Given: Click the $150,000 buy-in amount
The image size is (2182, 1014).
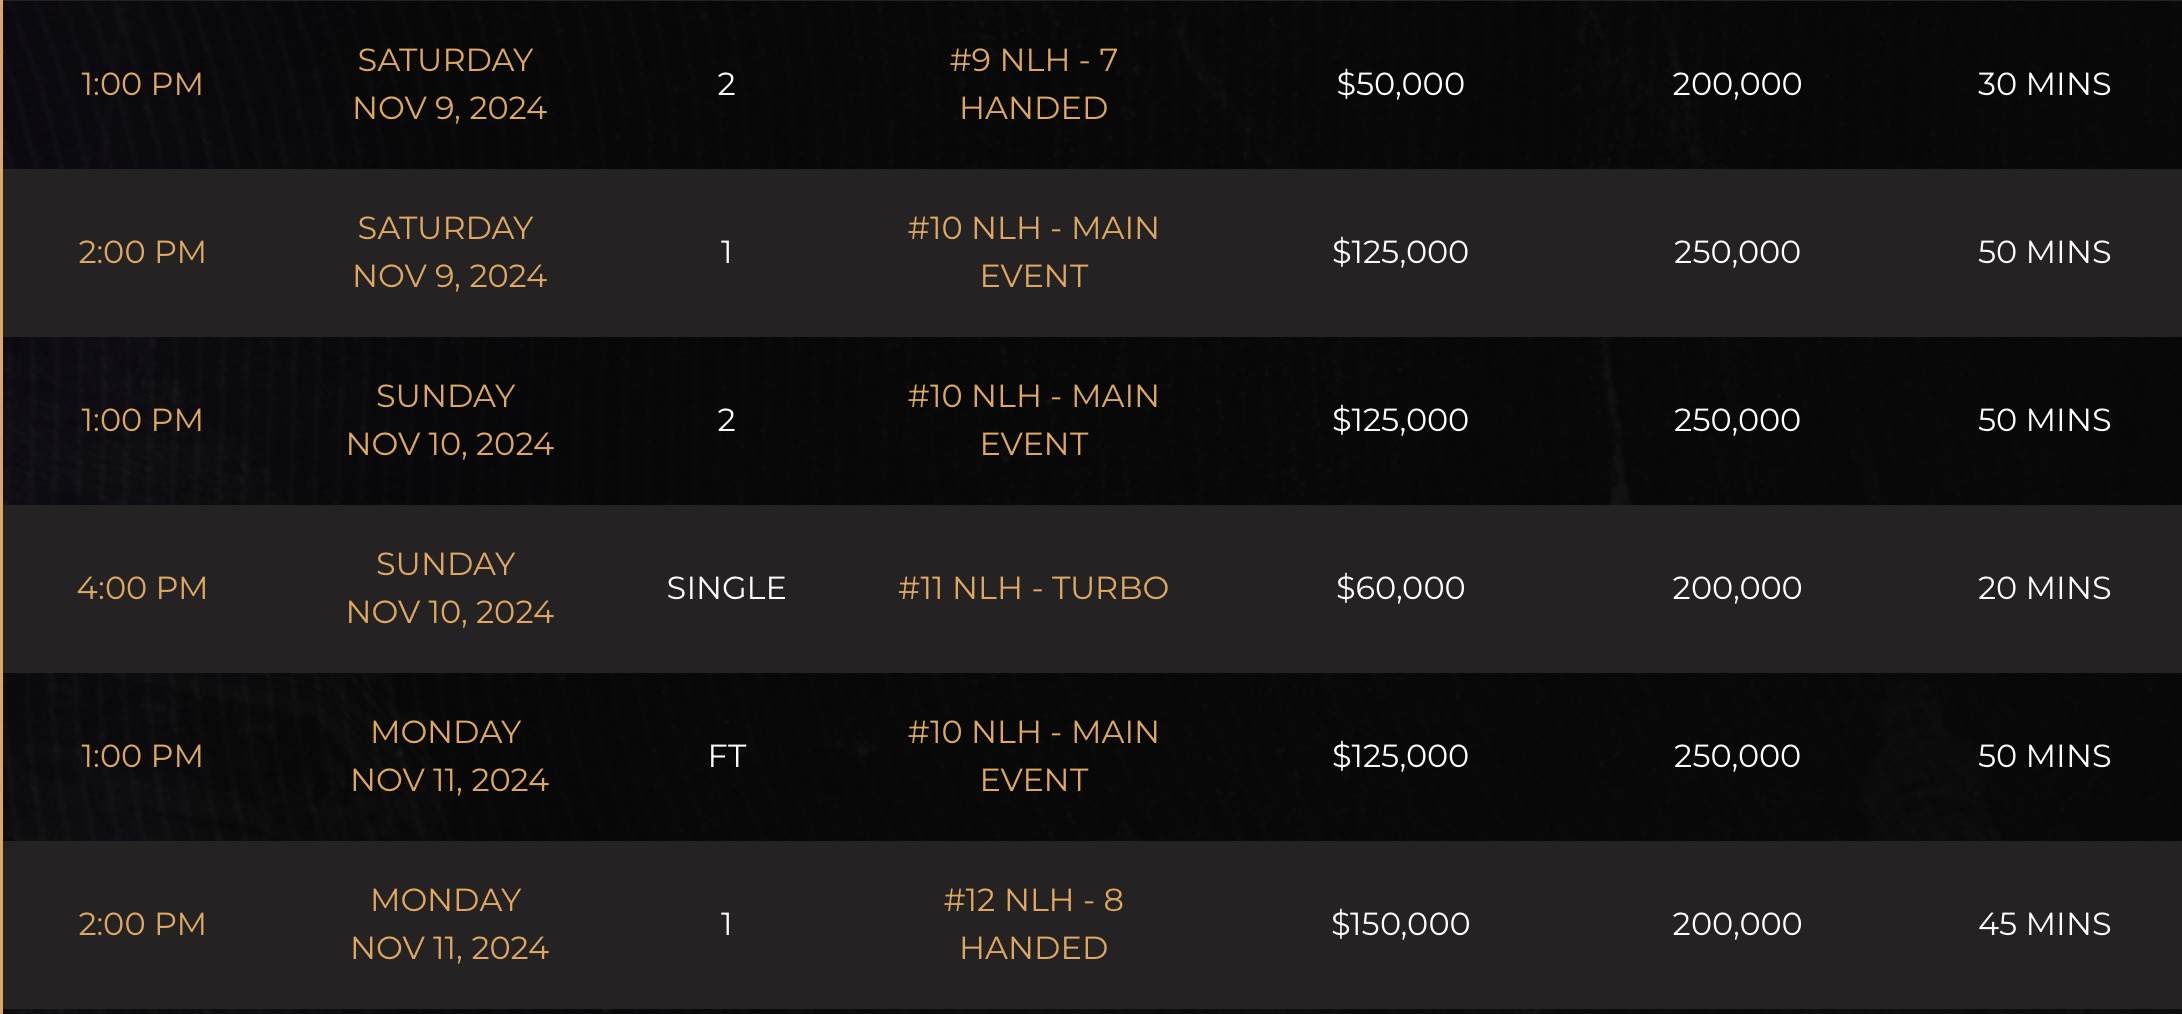Looking at the screenshot, I should (x=1400, y=924).
